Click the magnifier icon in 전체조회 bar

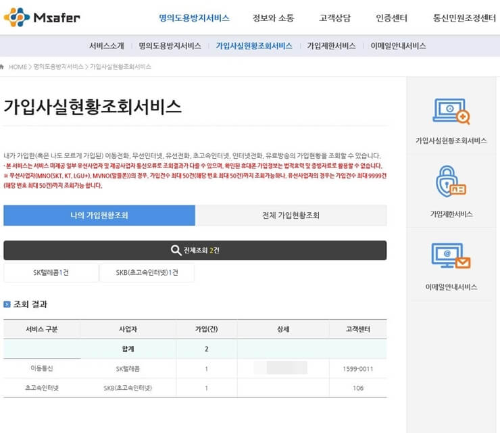click(176, 250)
